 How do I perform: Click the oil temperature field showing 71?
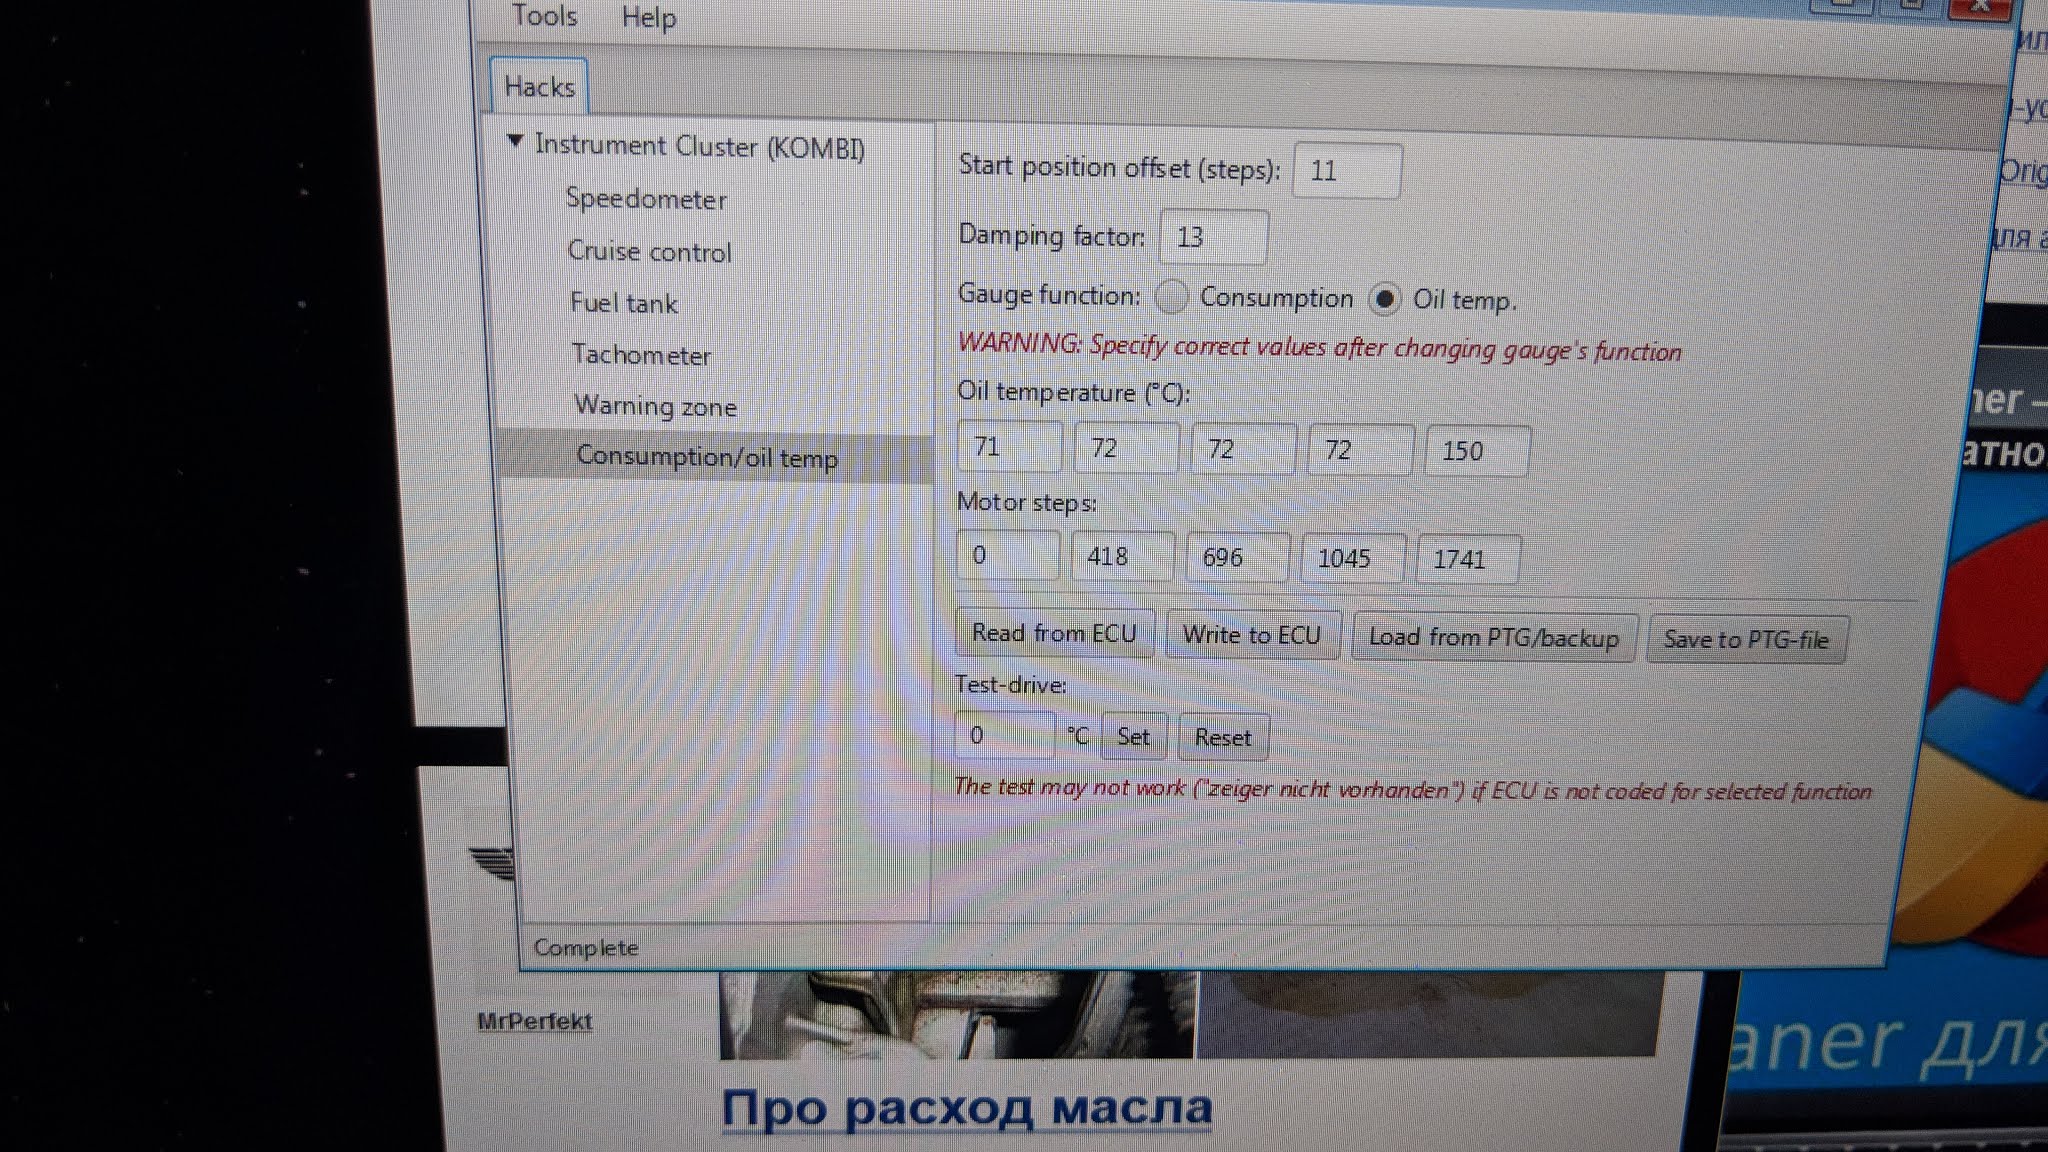tap(1009, 446)
